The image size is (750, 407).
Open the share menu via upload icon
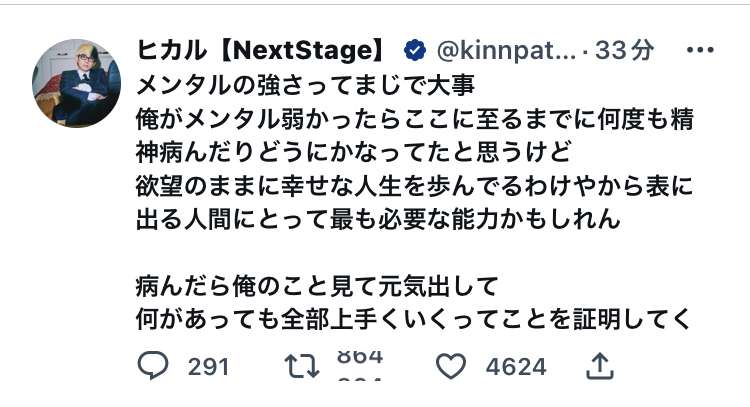coord(600,367)
